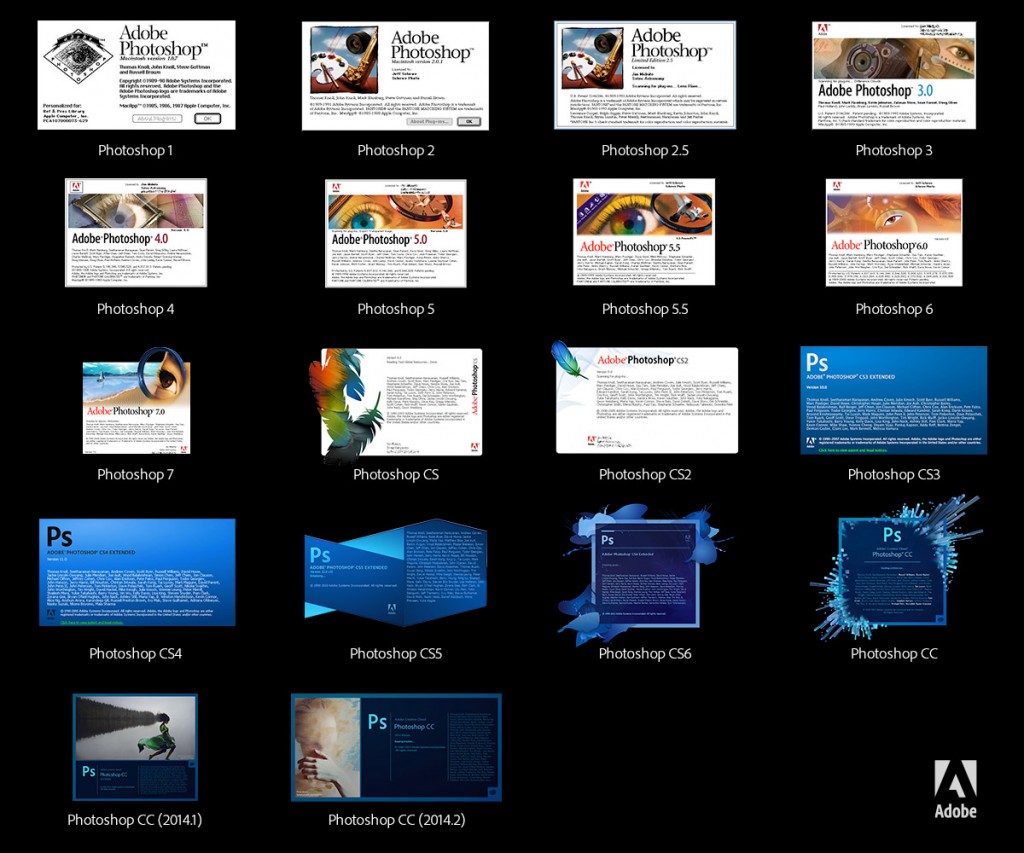Click the "Photoshop 5" caption text
This screenshot has height=853, width=1024.
pos(396,309)
